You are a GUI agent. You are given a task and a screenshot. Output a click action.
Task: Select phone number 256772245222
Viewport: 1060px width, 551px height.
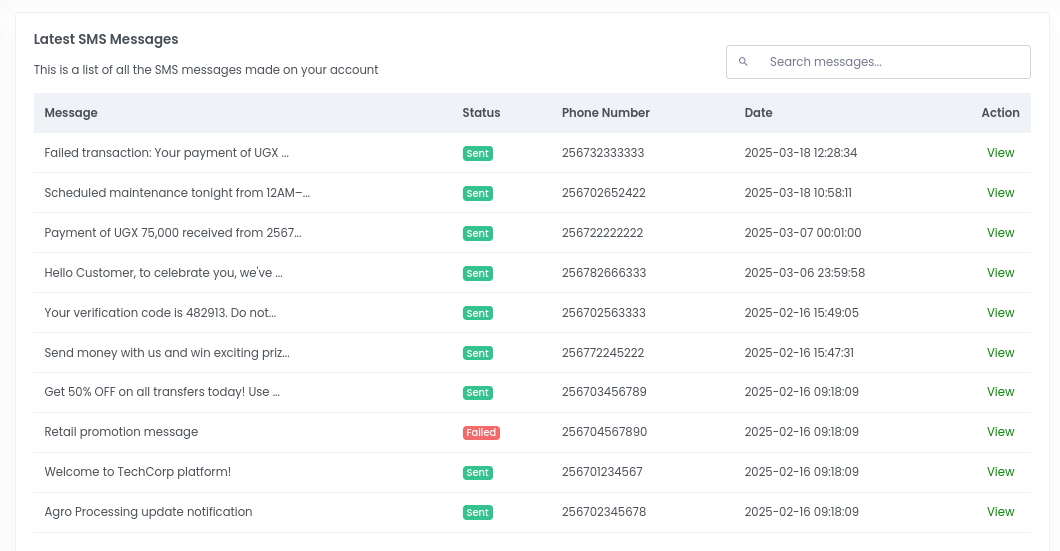(x=603, y=352)
